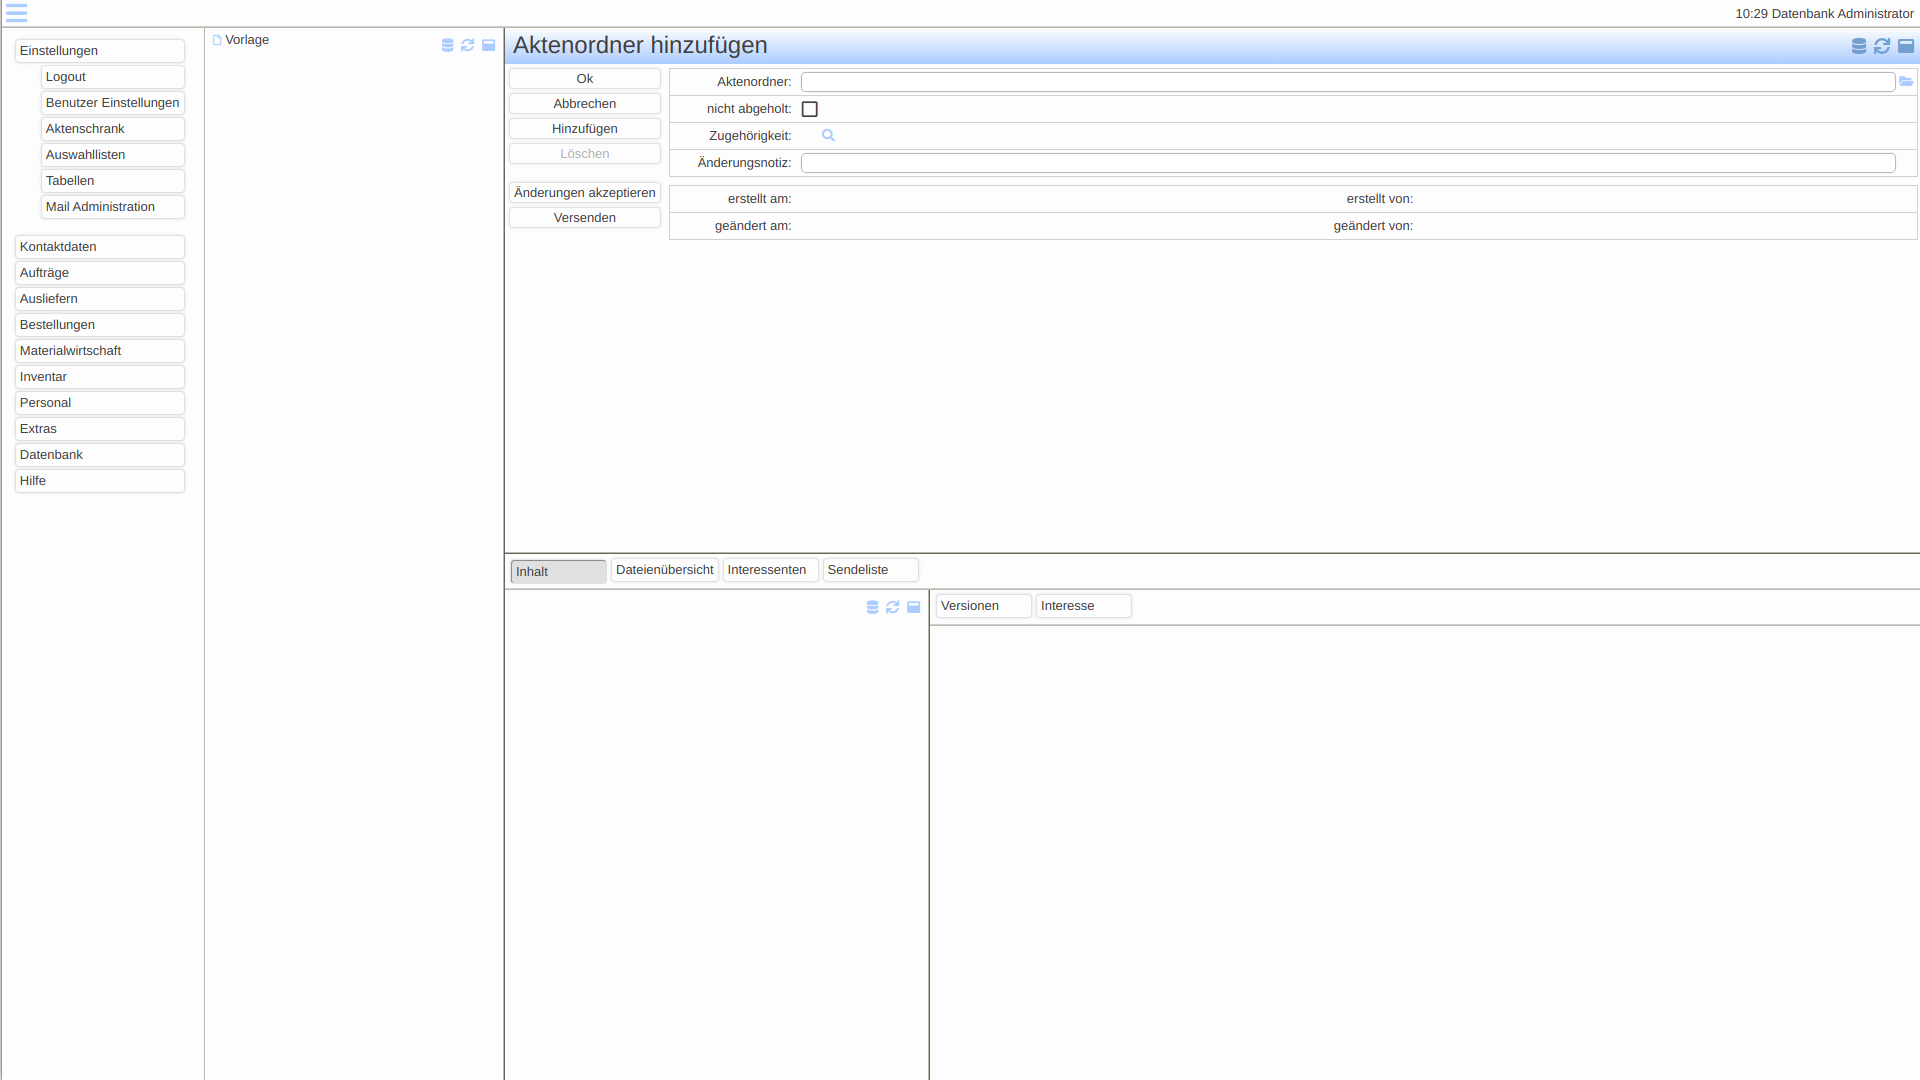Click the database icon in the Vorlage panel
1920x1080 pixels.
[447, 46]
